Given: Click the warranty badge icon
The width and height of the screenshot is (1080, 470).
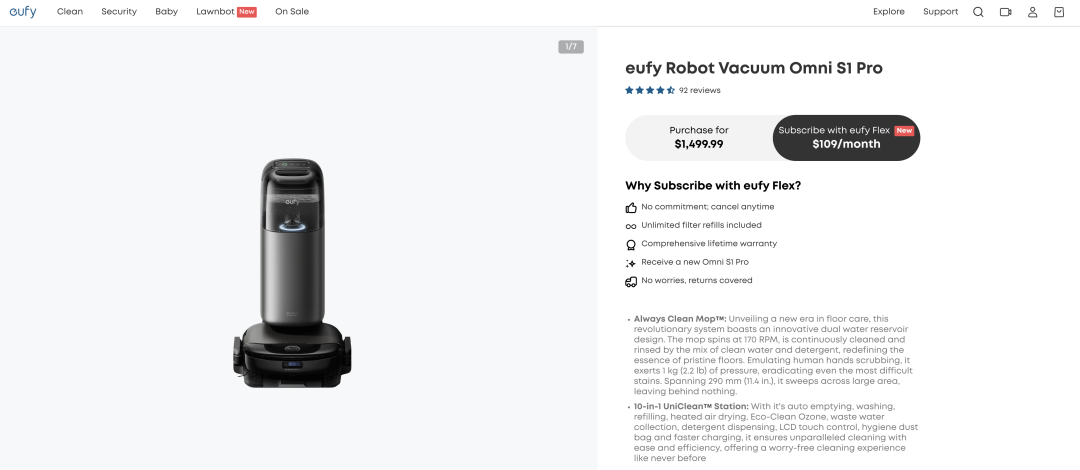Looking at the screenshot, I should tap(631, 244).
